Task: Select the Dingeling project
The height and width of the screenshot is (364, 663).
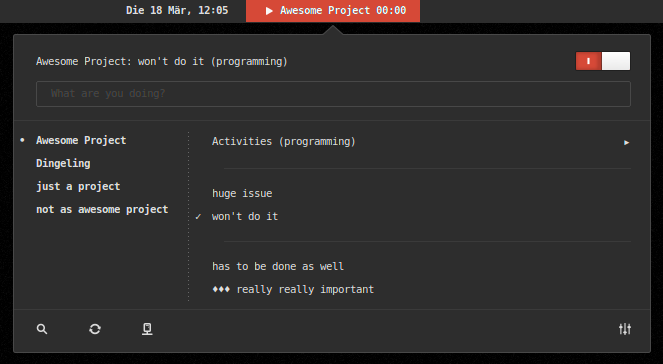Action: tap(63, 164)
